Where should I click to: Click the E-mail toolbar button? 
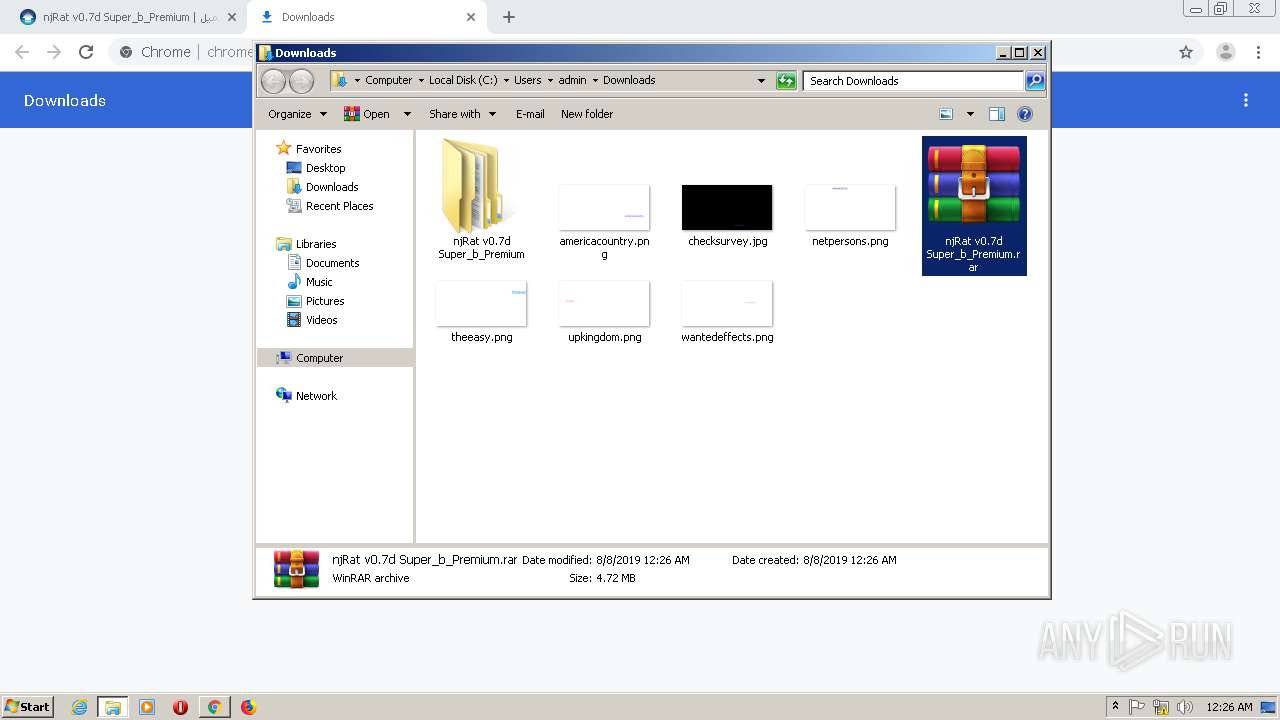tap(530, 114)
